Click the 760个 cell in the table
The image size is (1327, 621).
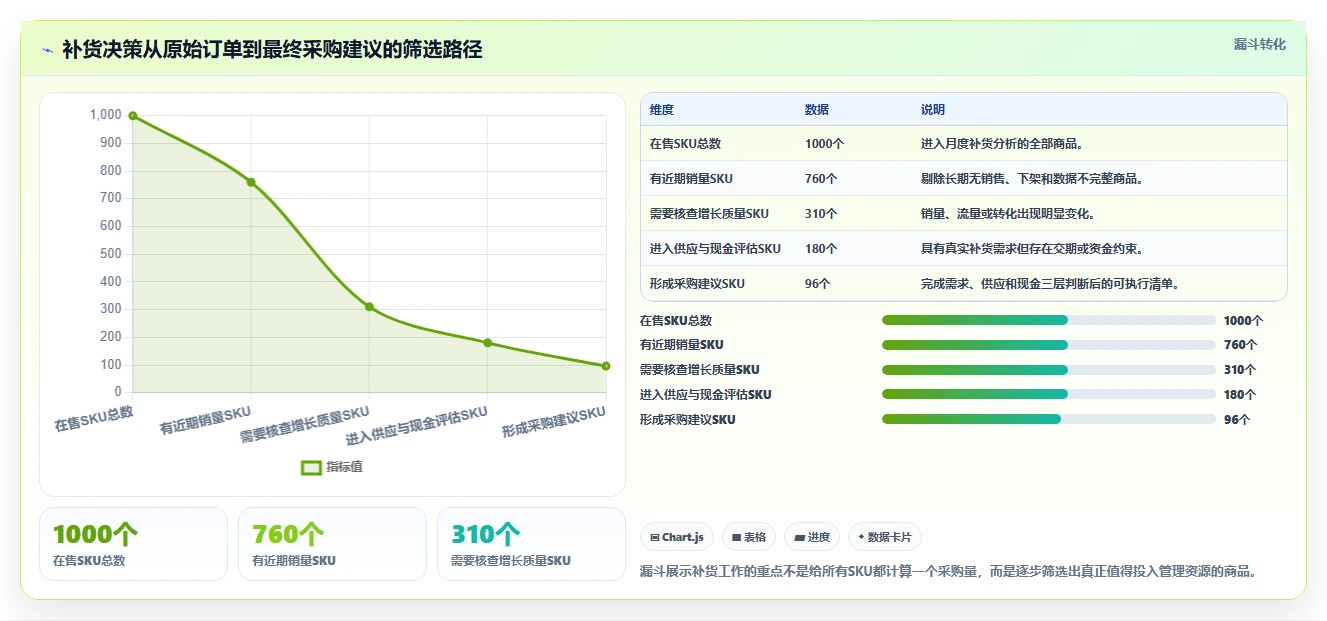pos(821,179)
